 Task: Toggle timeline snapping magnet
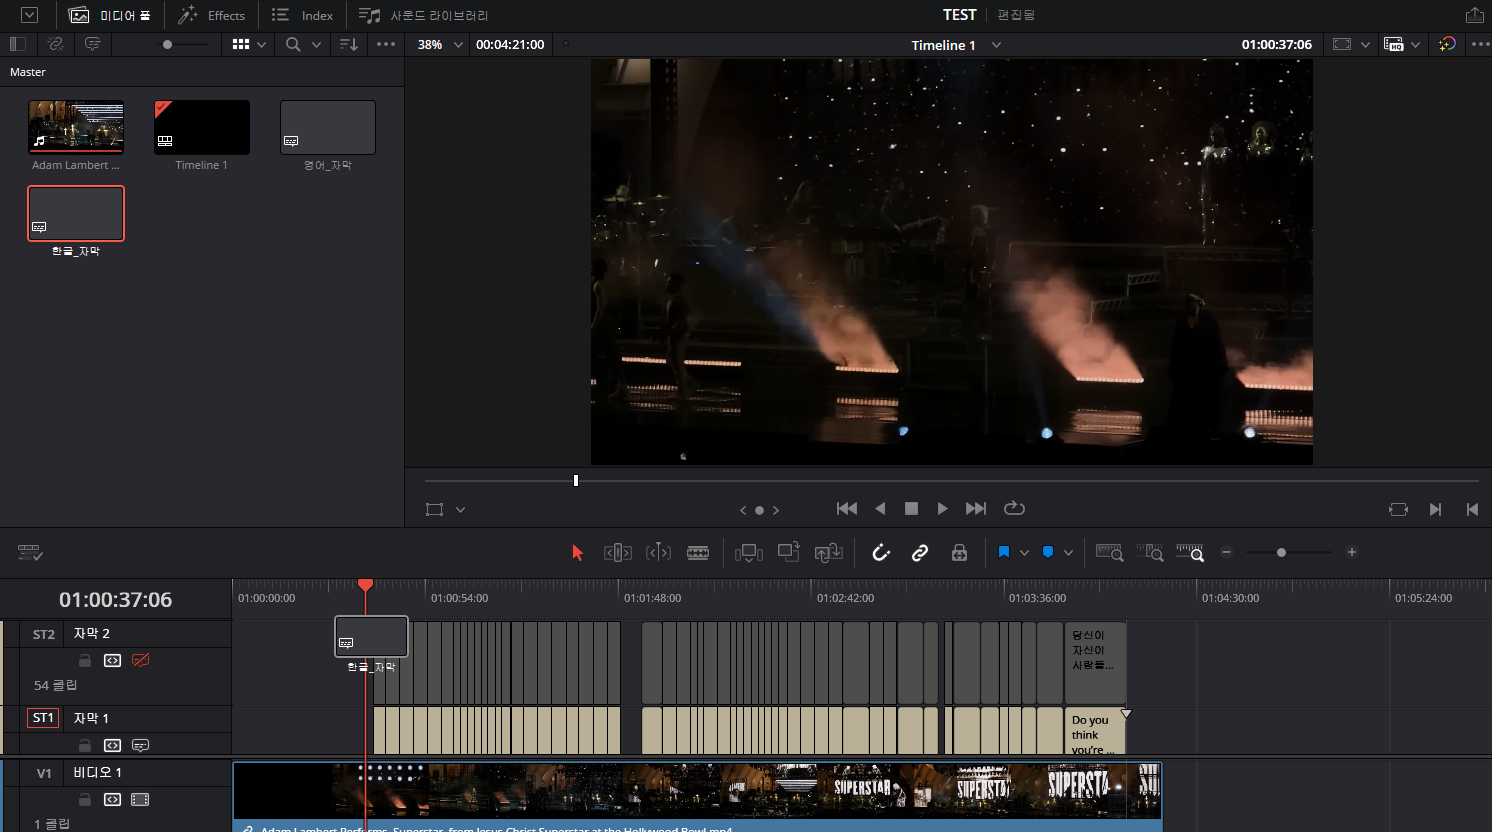881,552
